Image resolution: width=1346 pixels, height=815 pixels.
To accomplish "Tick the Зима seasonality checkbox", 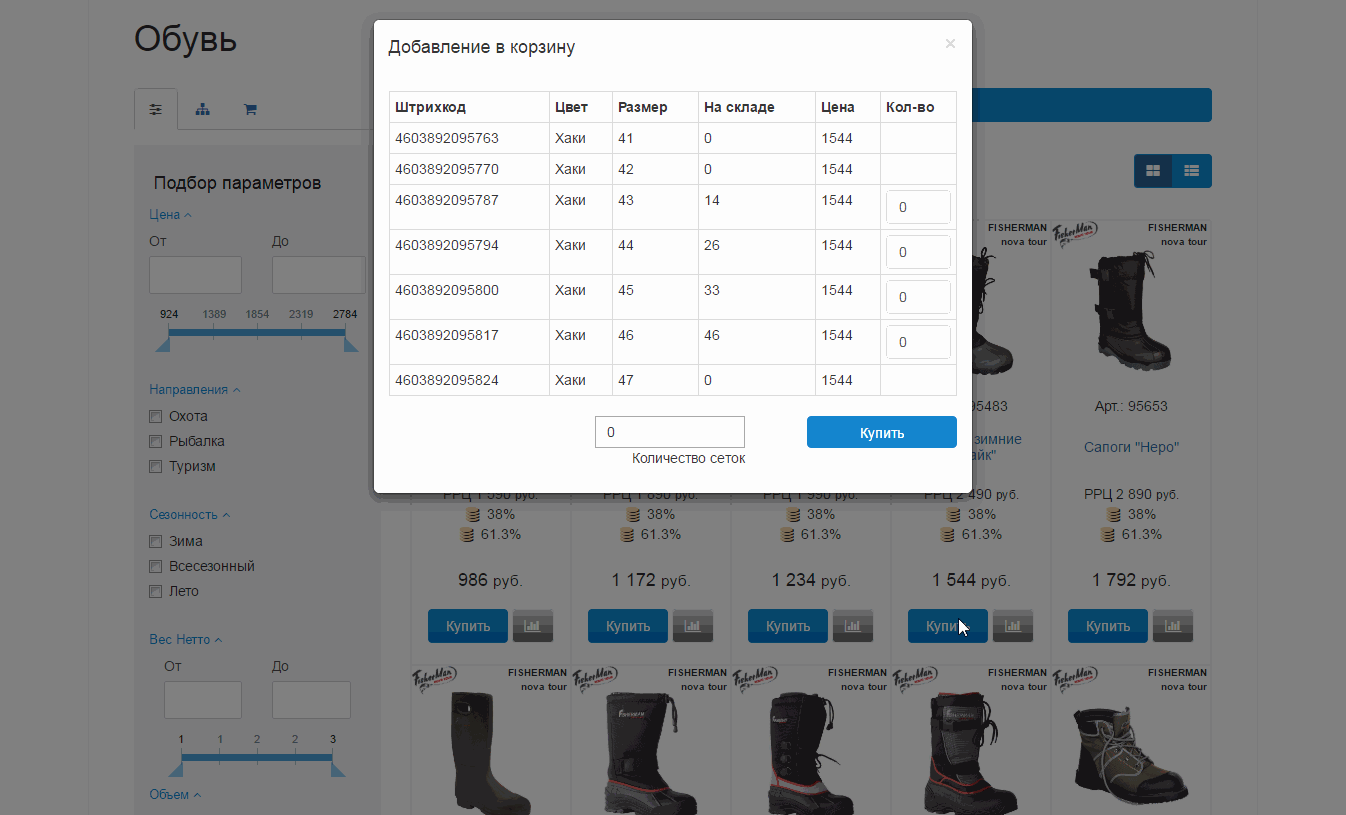I will (155, 541).
